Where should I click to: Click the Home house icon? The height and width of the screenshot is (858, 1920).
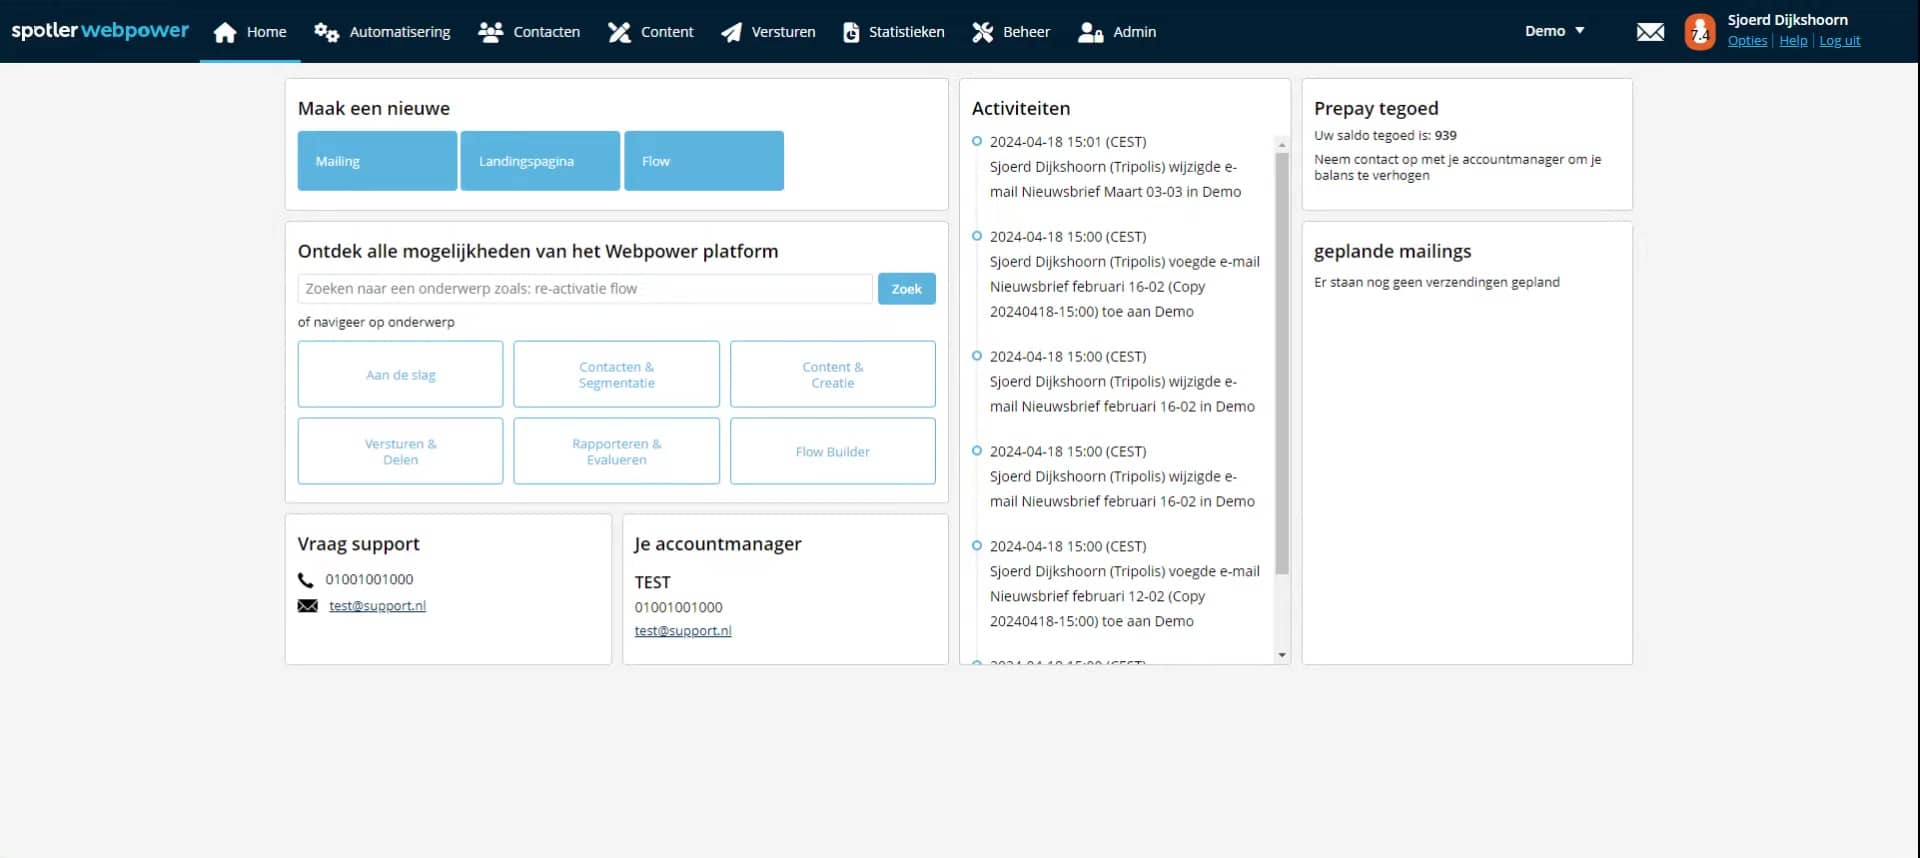[225, 32]
